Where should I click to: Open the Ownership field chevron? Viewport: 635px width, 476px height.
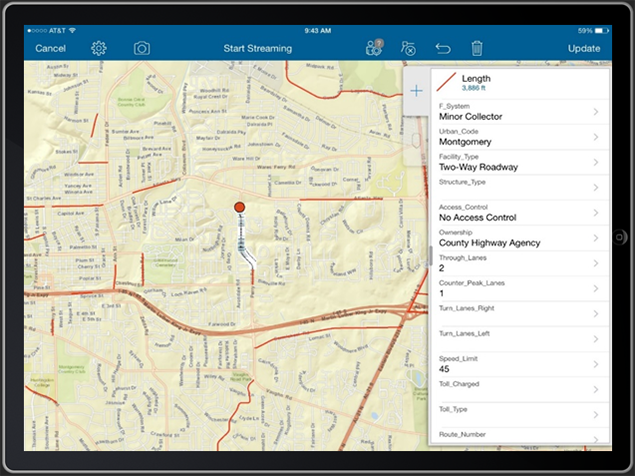click(x=596, y=238)
